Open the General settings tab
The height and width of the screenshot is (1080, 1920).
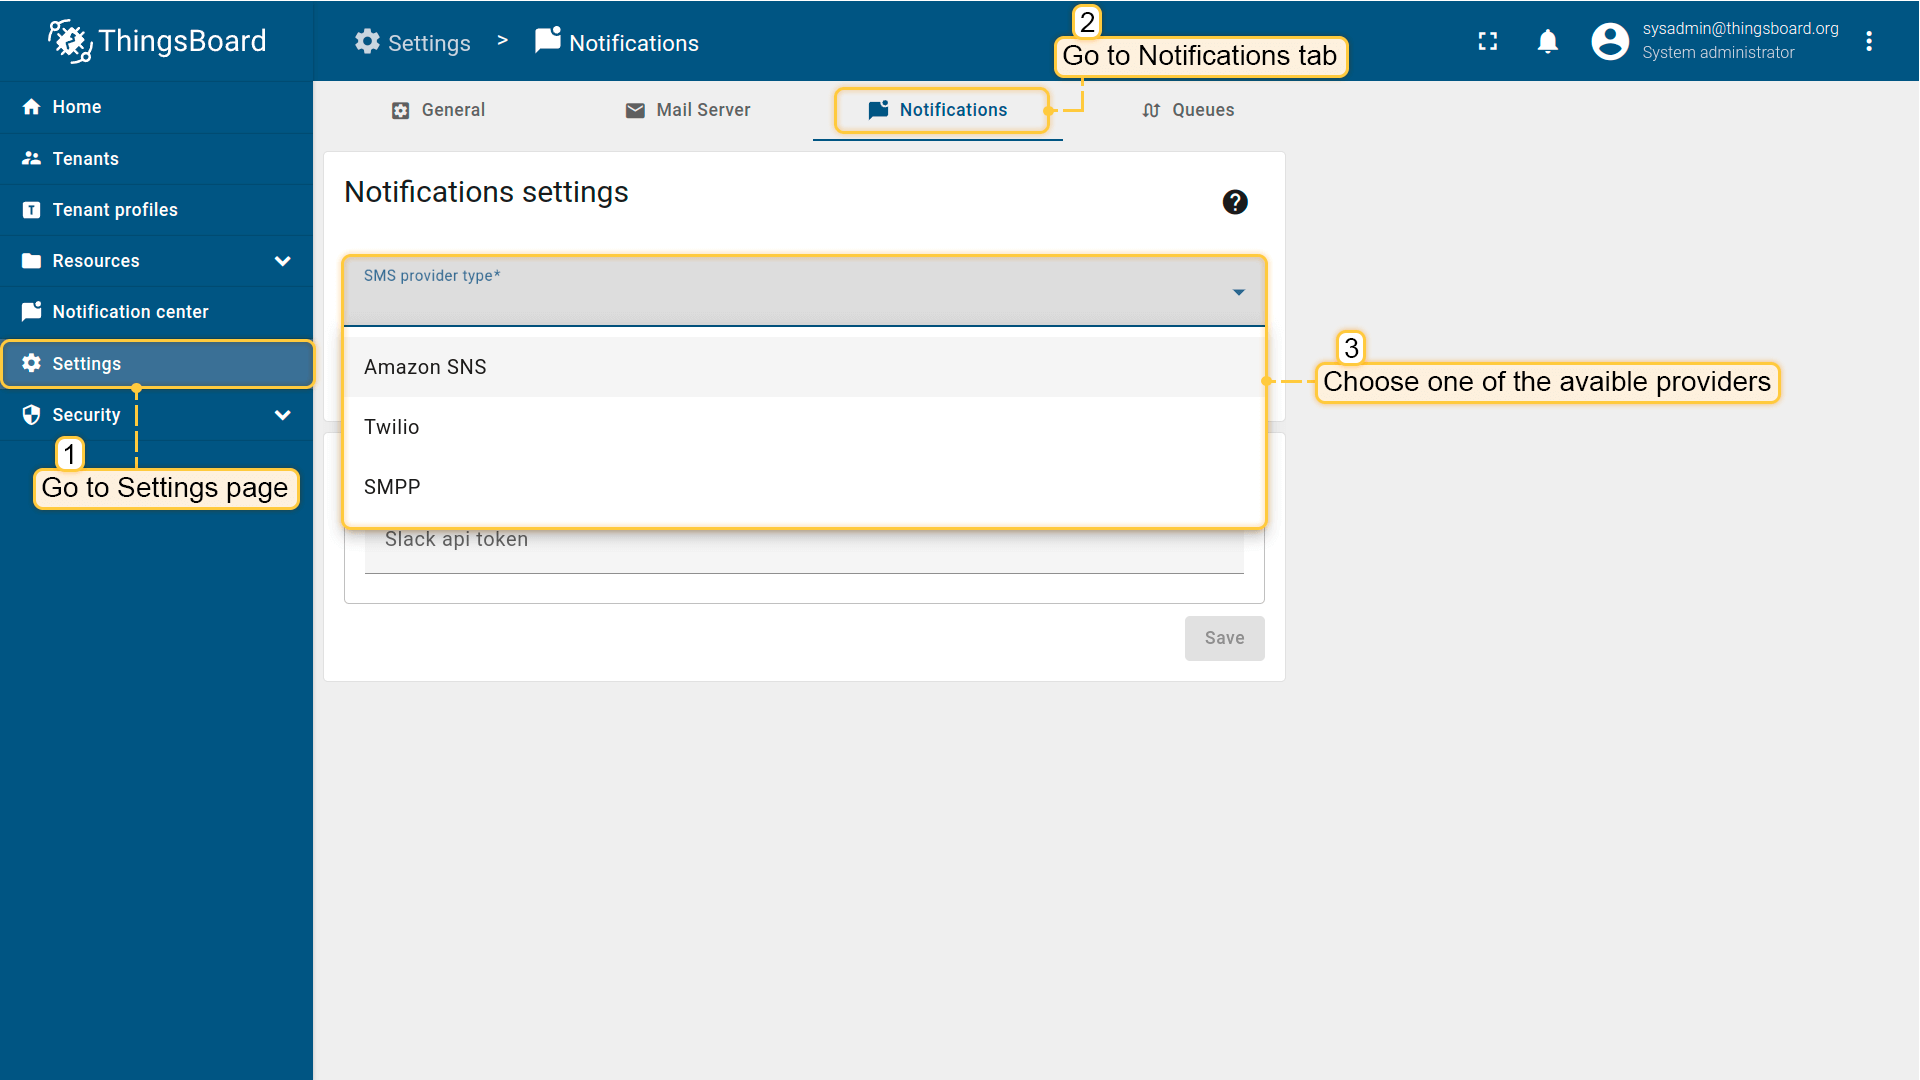438,110
